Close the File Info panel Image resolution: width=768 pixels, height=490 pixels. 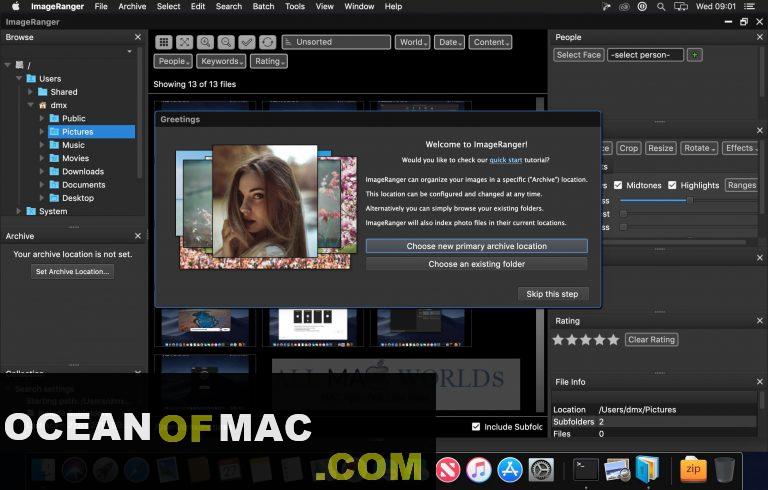(760, 381)
